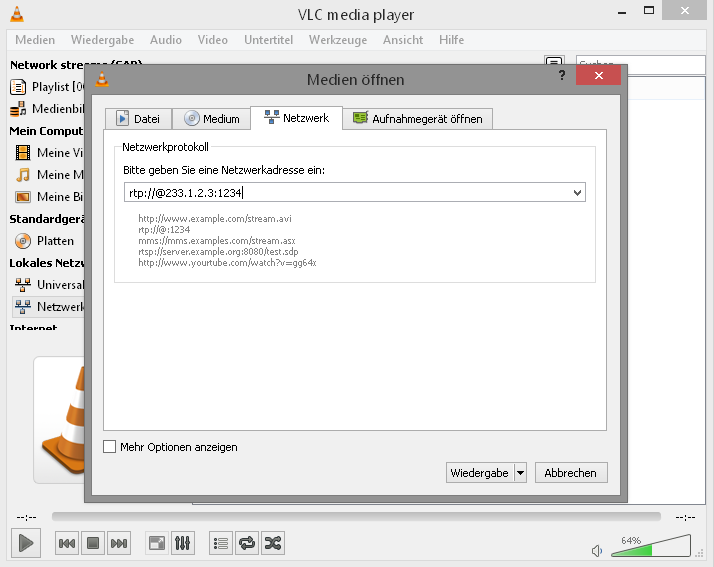This screenshot has width=714, height=567.
Task: Click the VLC cone icon in main title bar
Action: click(17, 14)
